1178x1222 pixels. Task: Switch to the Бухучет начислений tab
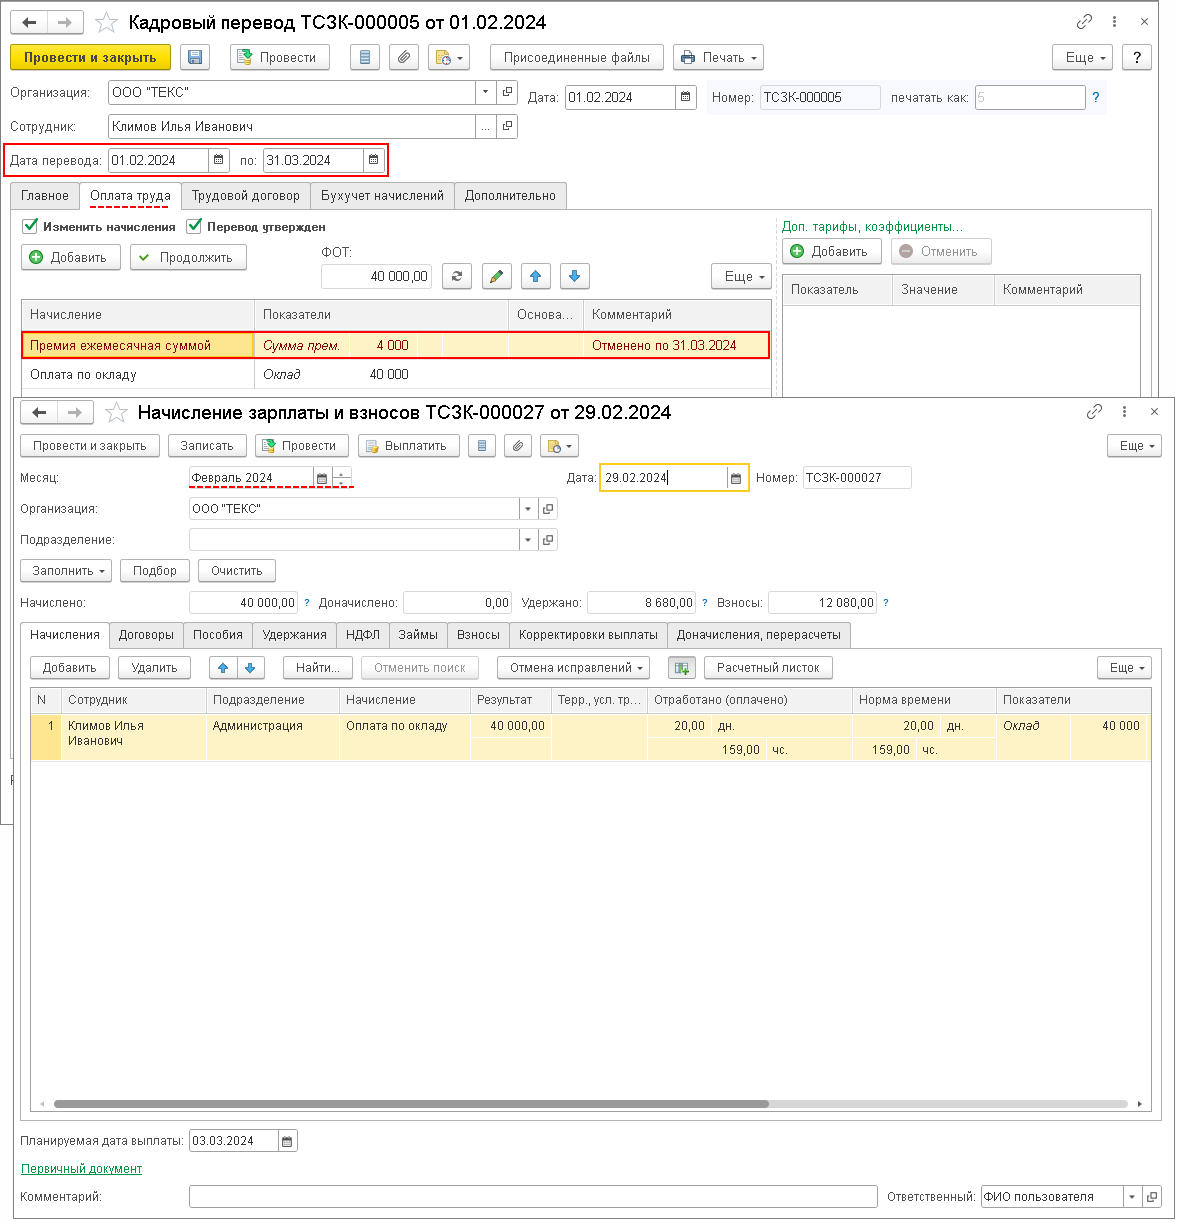(382, 196)
